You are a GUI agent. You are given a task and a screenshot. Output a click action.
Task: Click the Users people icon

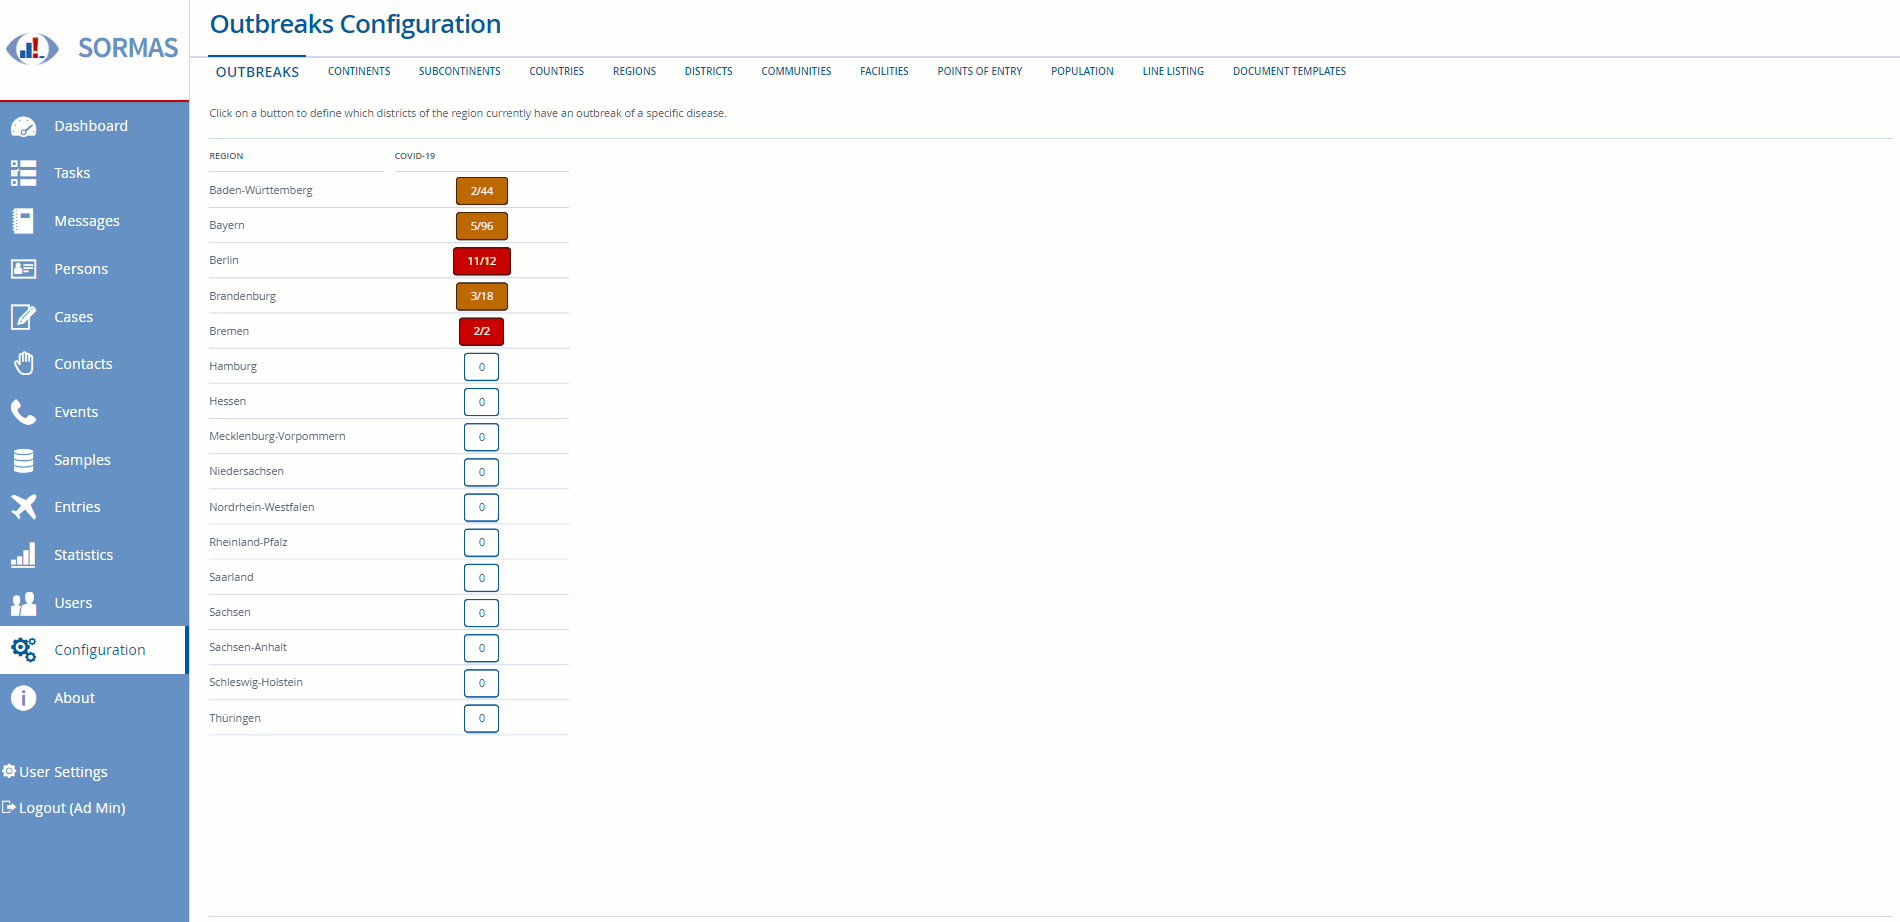tap(24, 603)
